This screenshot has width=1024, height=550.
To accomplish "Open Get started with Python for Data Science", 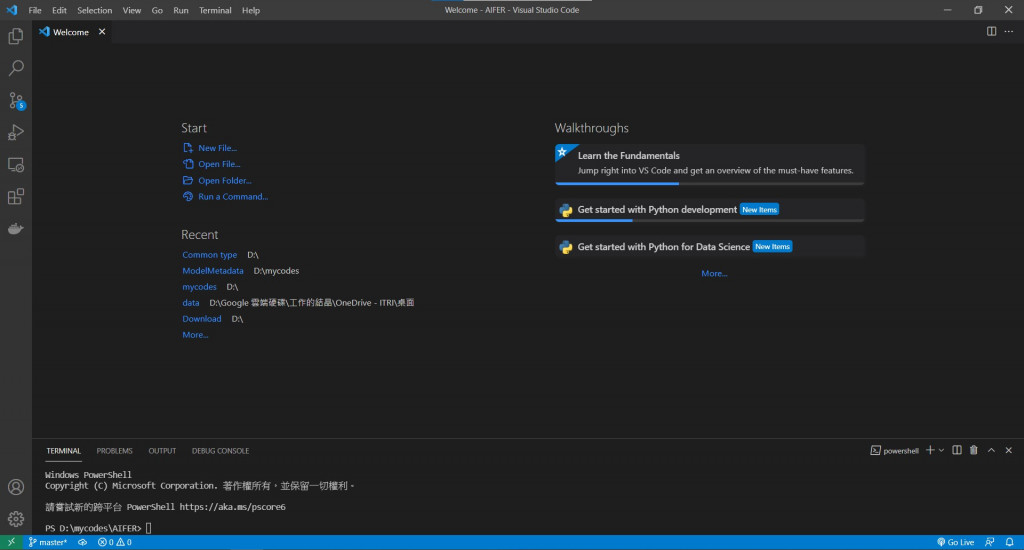I will click(x=709, y=247).
